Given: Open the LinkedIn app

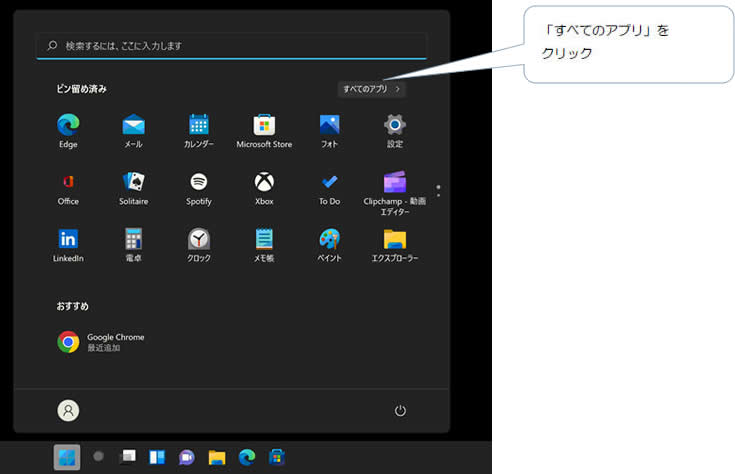Looking at the screenshot, I should pyautogui.click(x=68, y=245).
